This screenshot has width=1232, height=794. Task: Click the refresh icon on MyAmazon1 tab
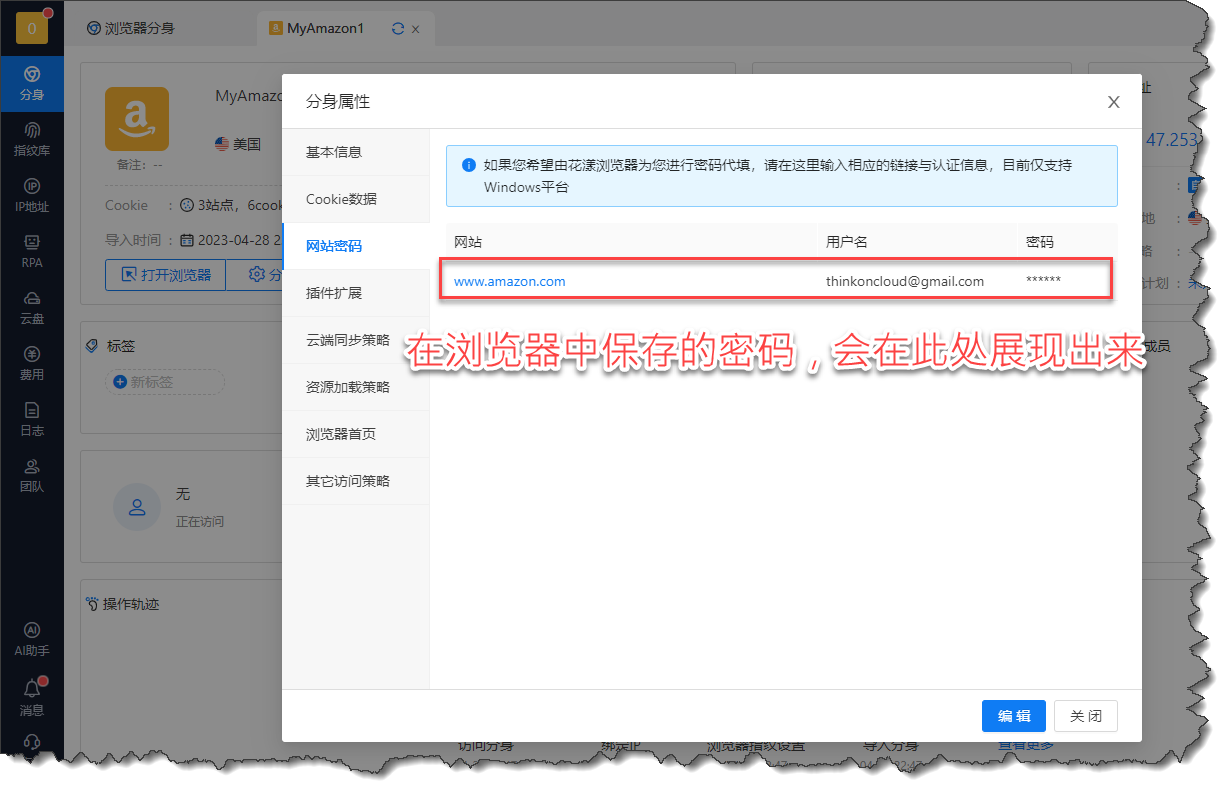click(x=398, y=29)
